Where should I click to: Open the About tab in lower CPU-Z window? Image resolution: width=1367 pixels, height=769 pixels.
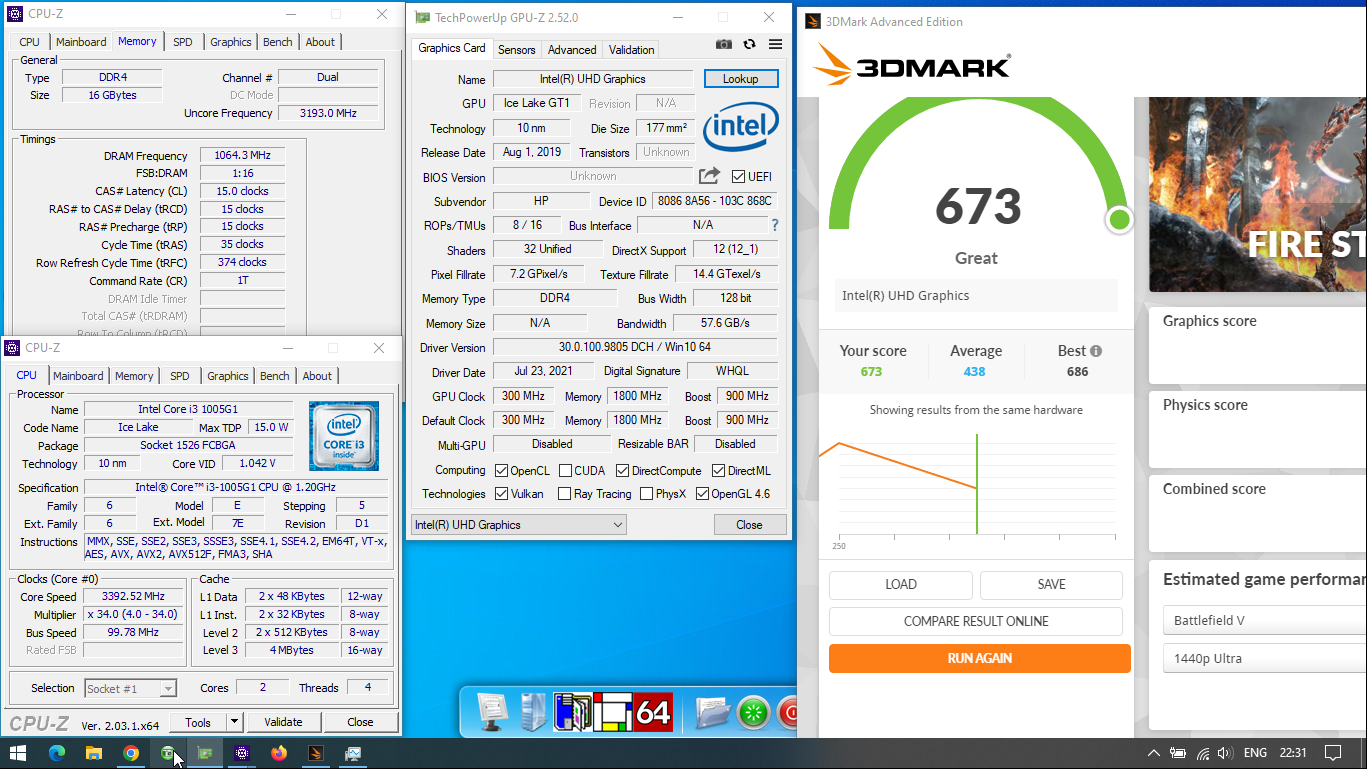[317, 376]
